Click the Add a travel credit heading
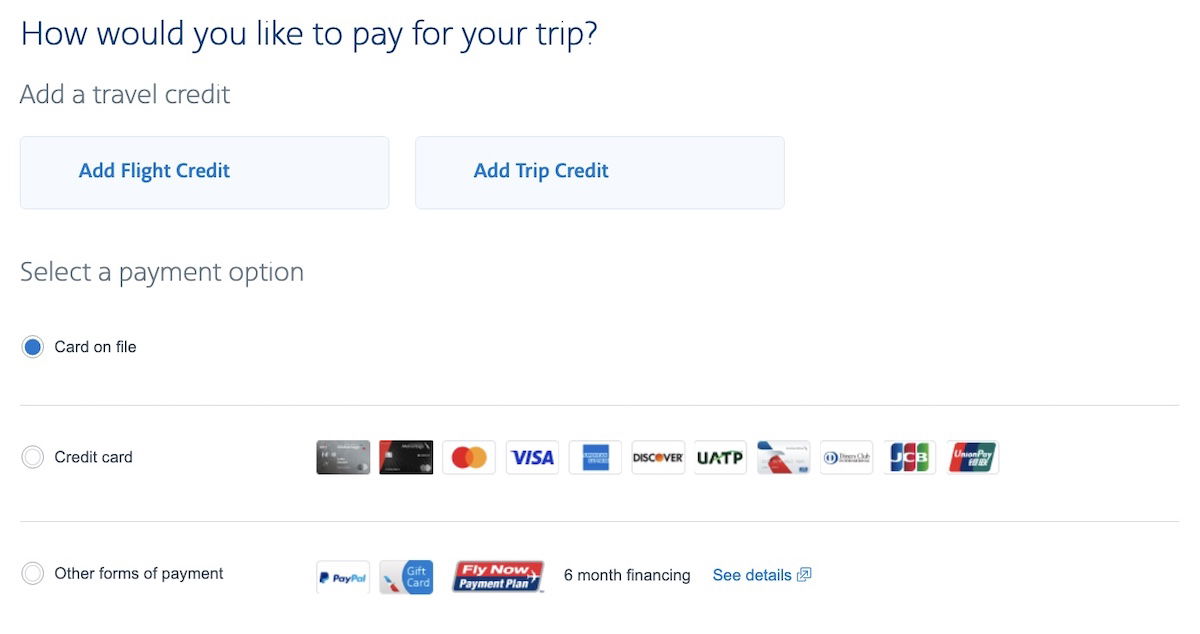 point(124,94)
